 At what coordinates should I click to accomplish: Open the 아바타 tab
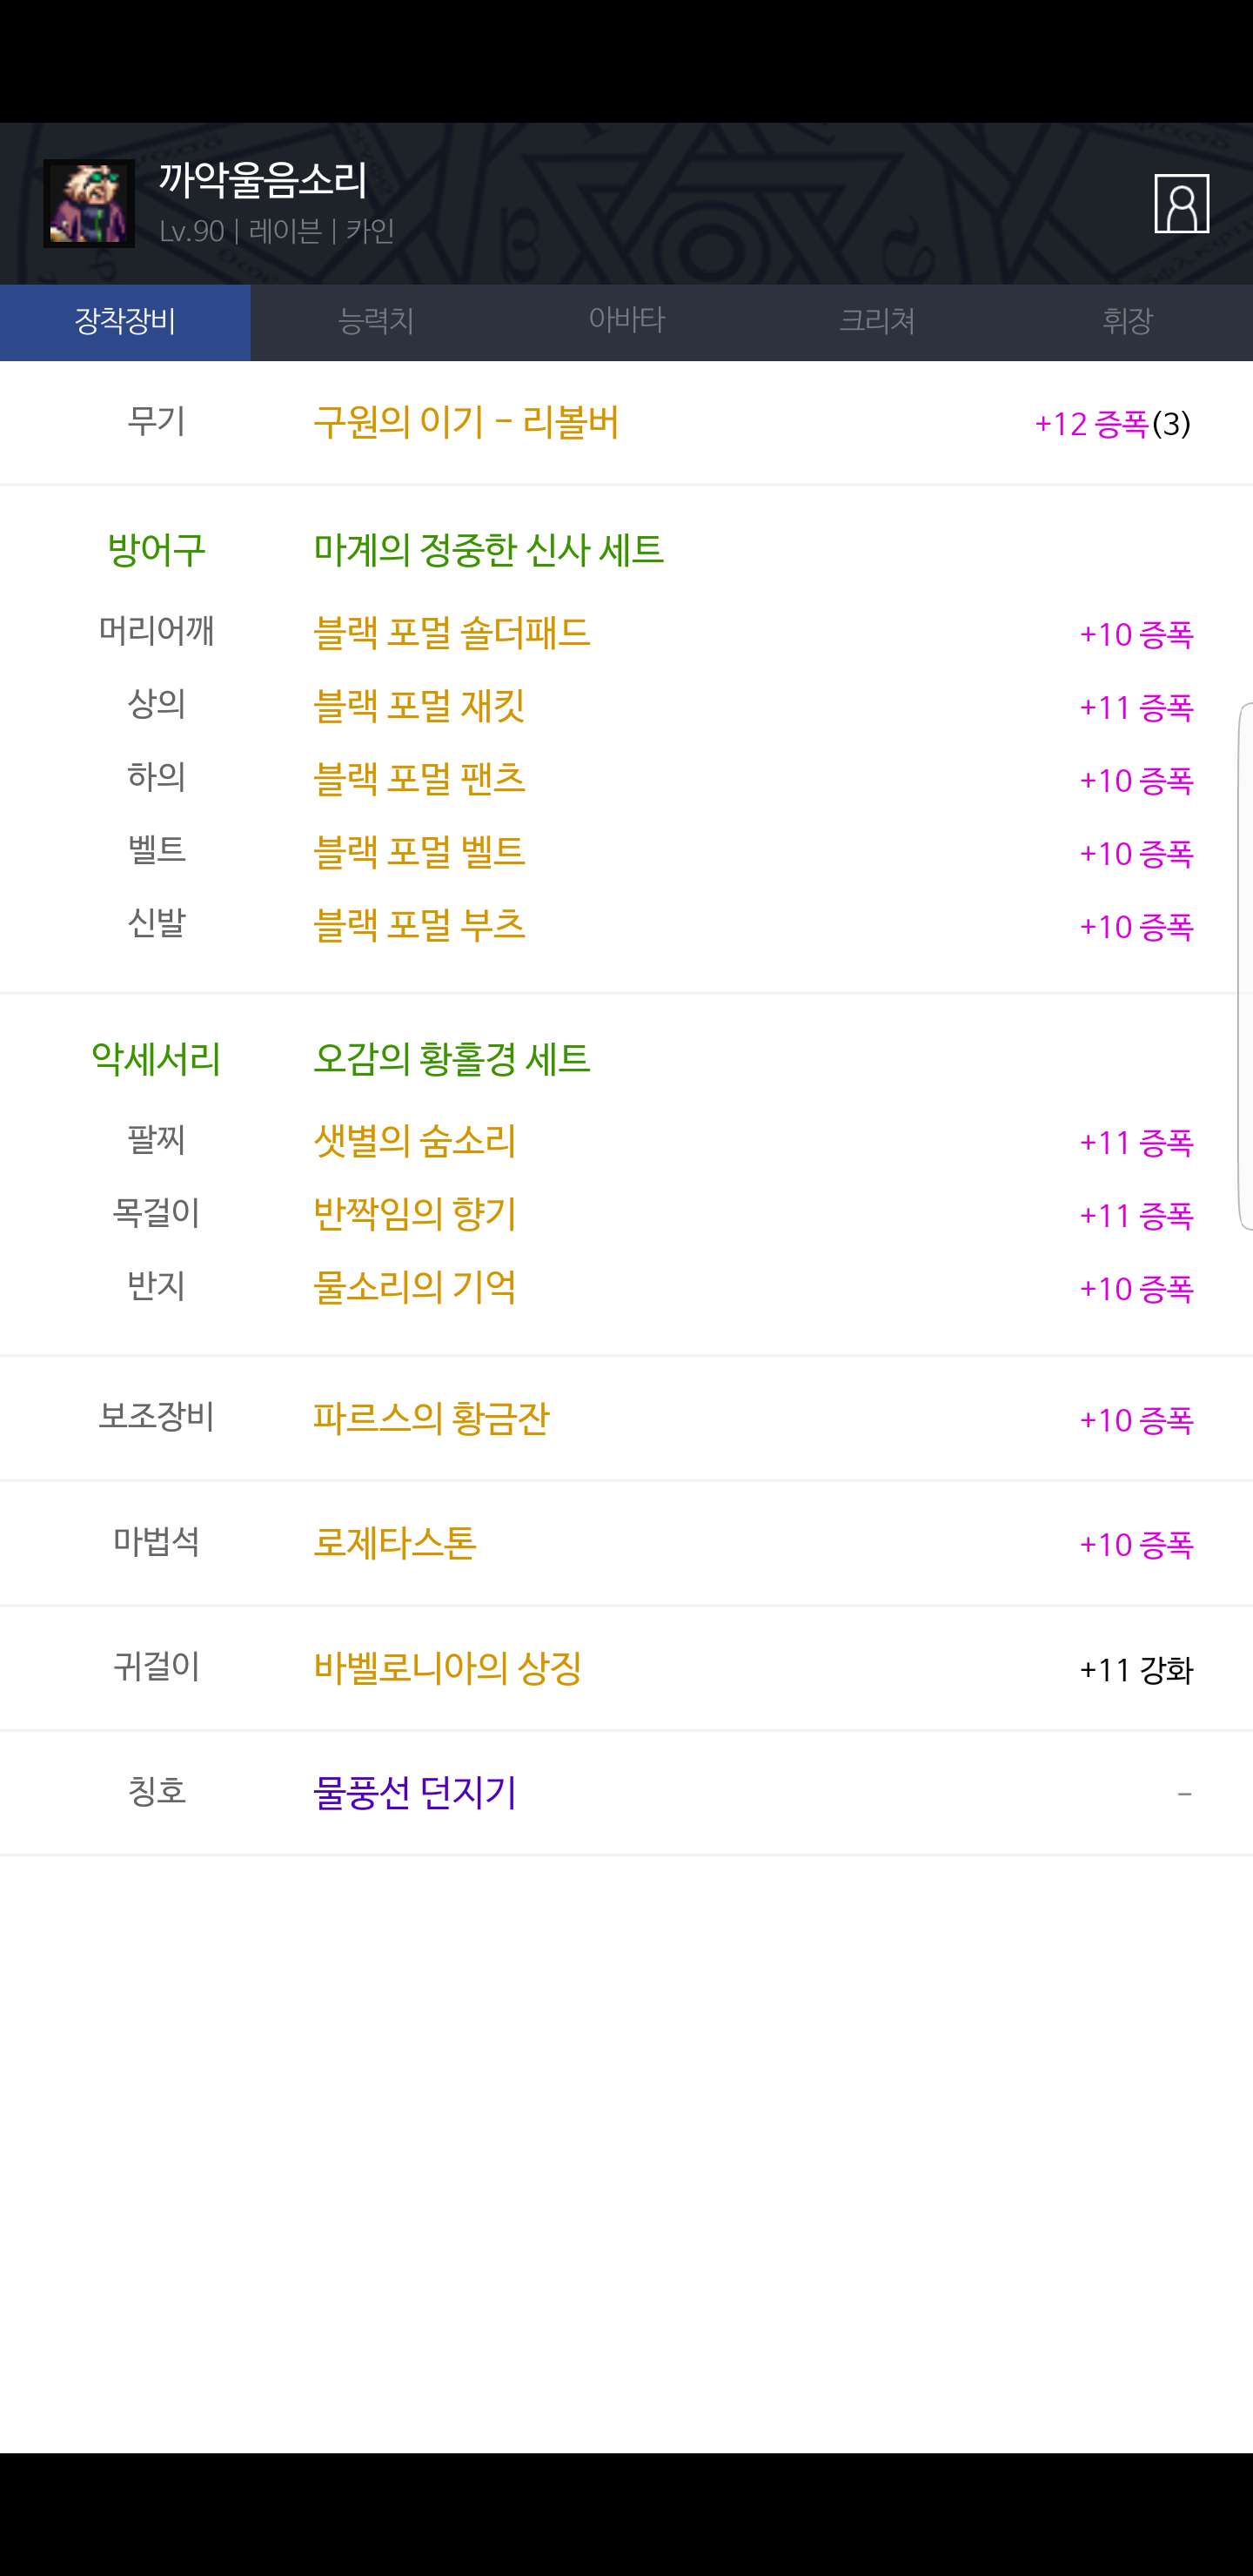pos(627,322)
